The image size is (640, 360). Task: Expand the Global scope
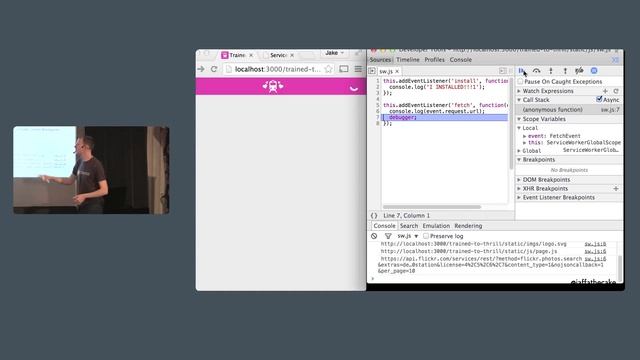click(519, 151)
